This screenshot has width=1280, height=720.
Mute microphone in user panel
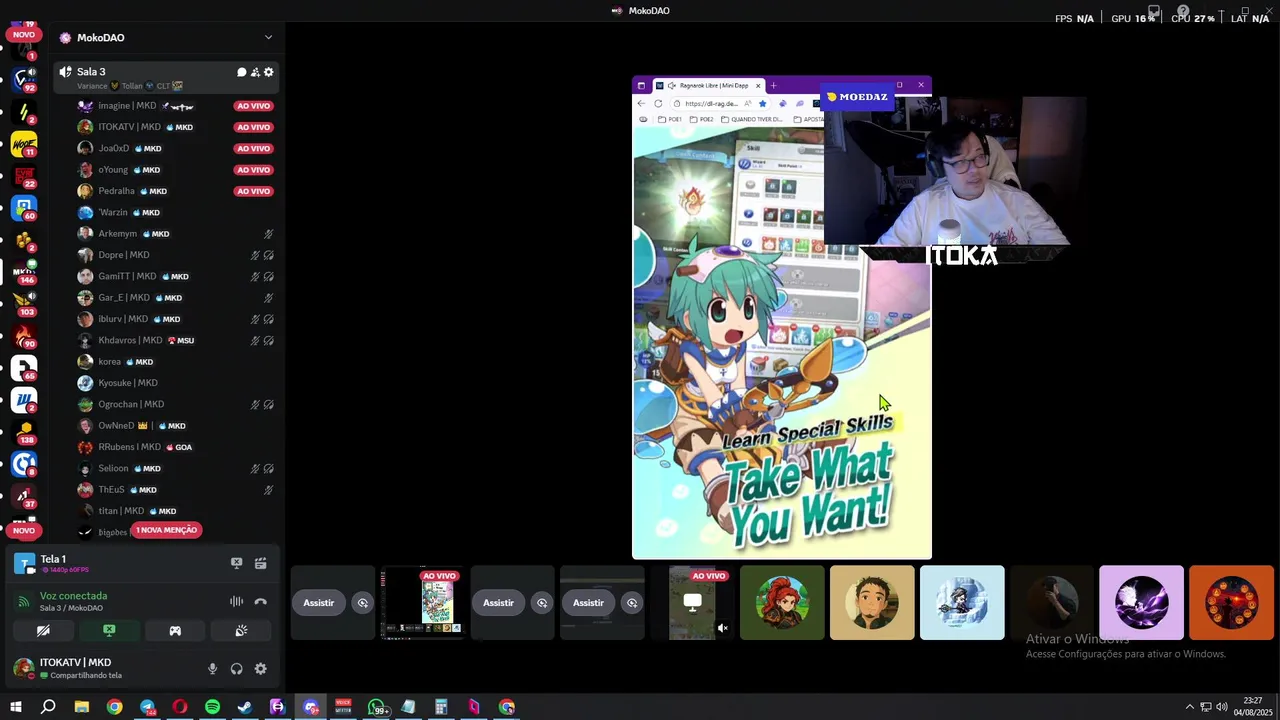tap(212, 669)
